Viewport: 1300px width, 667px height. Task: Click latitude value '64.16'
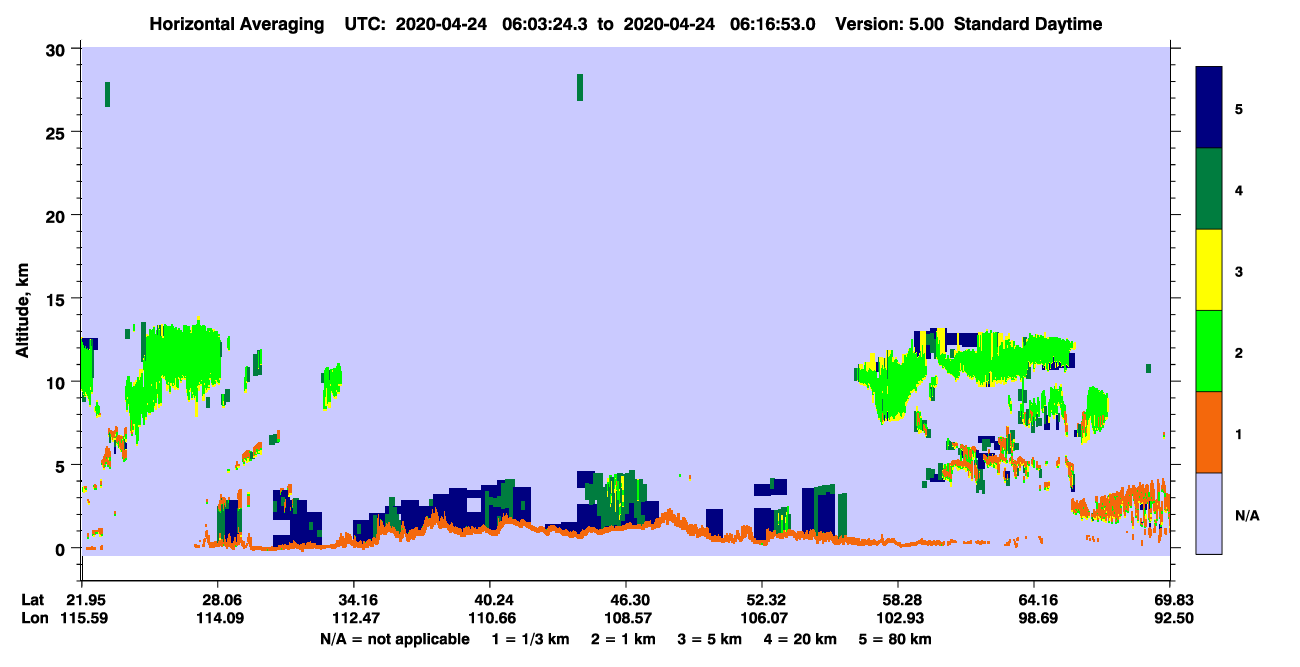[1034, 600]
